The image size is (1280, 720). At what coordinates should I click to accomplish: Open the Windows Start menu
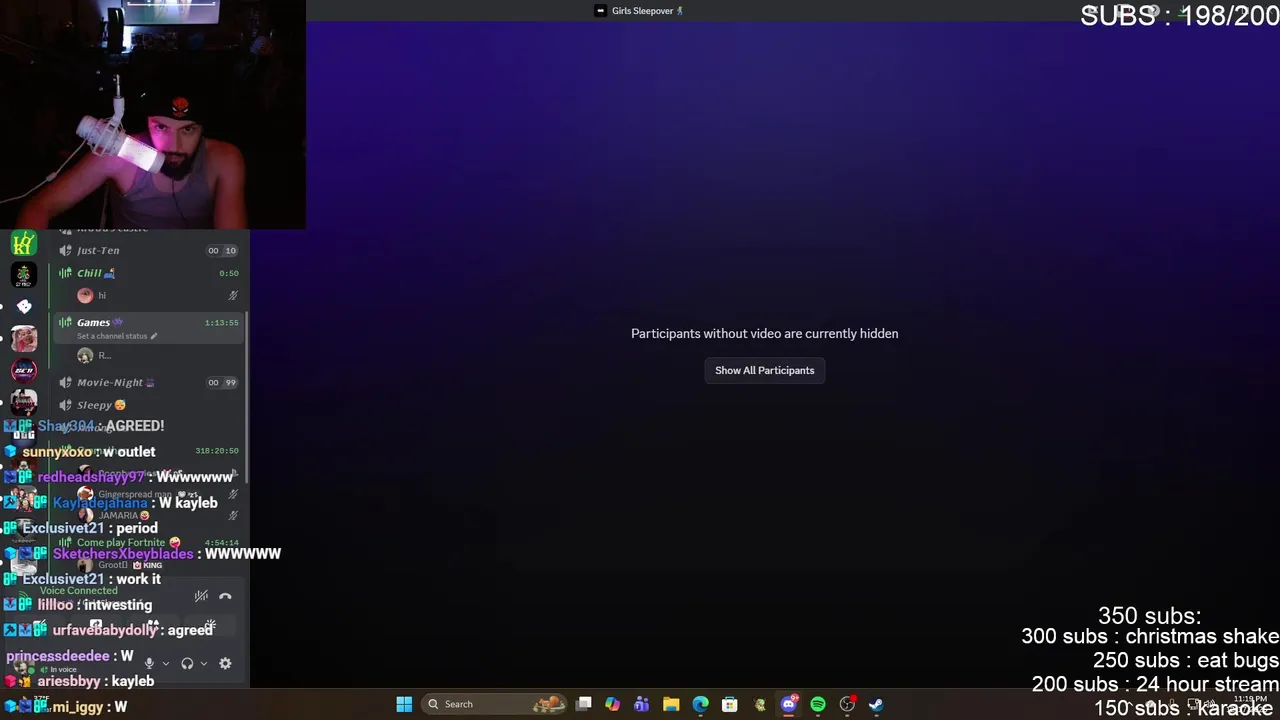coord(404,704)
